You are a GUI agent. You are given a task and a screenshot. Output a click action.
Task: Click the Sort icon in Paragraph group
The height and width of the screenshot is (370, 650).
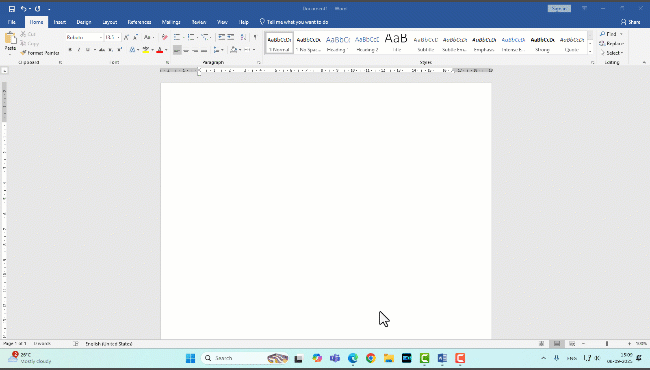(243, 37)
